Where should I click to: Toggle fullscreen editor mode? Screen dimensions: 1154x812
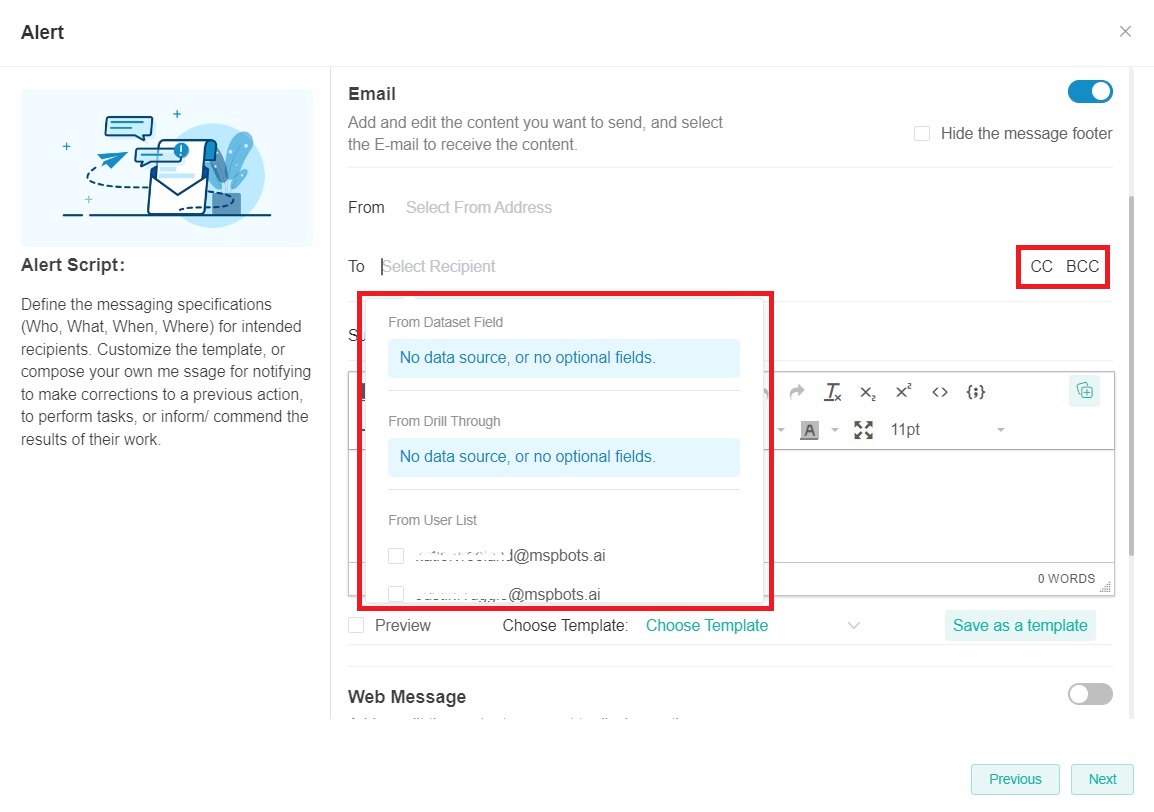(x=863, y=430)
